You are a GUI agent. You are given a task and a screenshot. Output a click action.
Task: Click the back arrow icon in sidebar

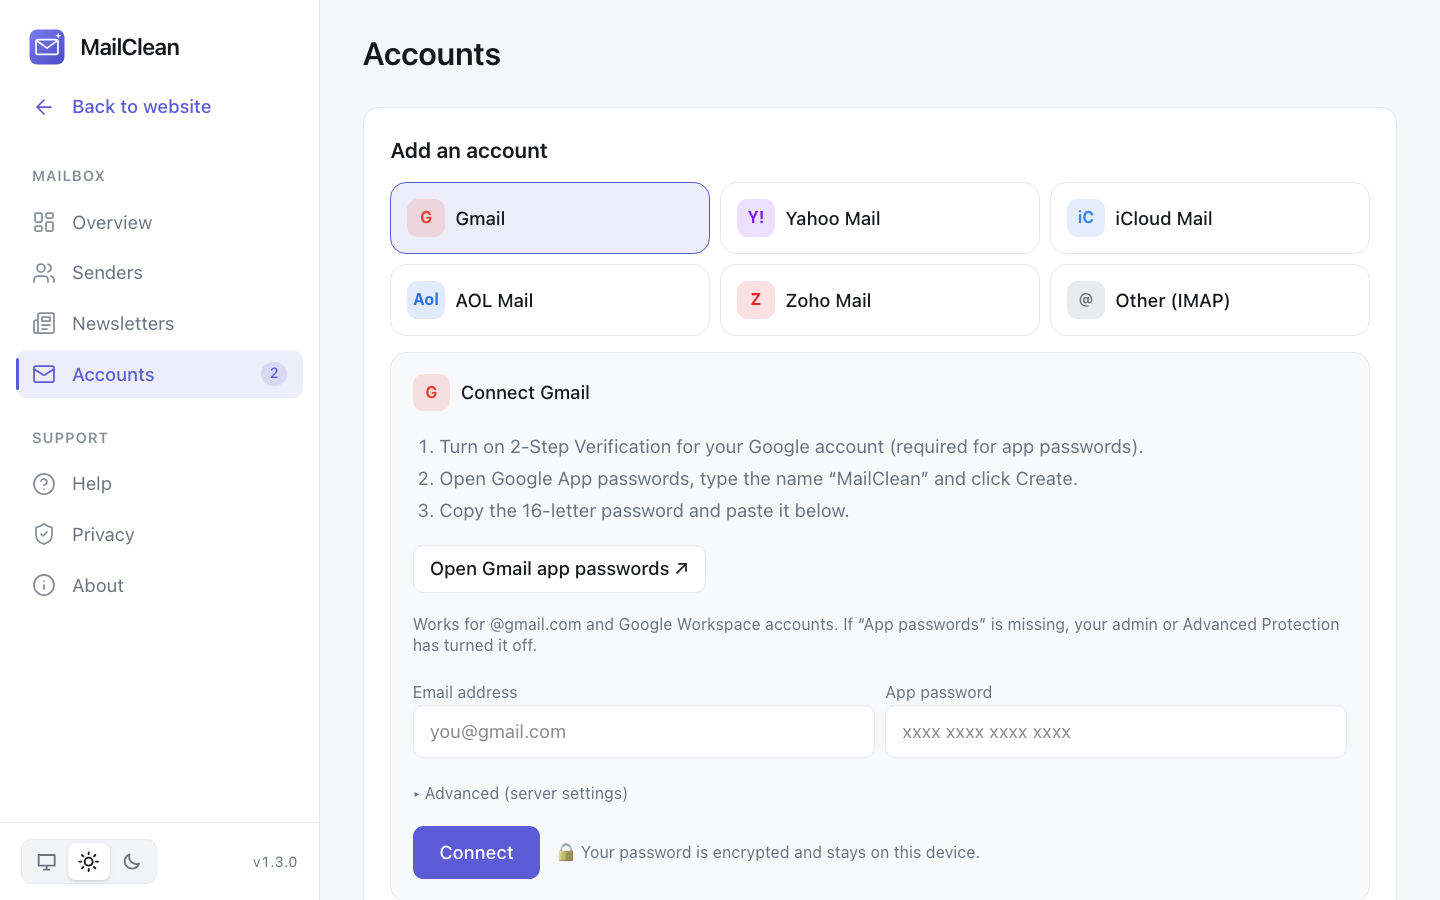[x=44, y=107]
